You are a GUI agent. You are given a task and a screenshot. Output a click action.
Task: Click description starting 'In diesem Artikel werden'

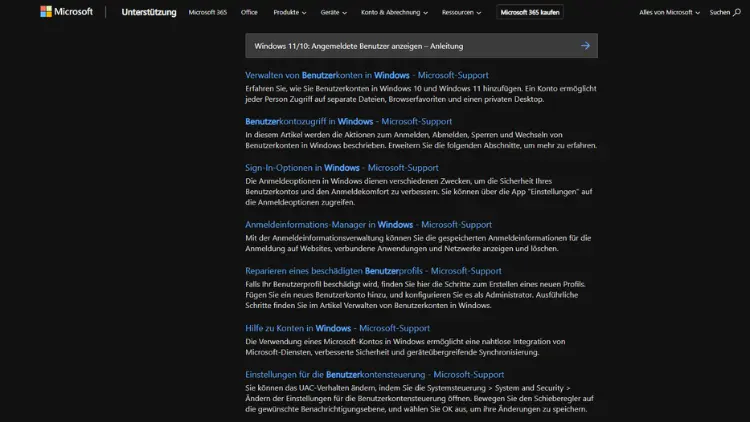click(421, 140)
